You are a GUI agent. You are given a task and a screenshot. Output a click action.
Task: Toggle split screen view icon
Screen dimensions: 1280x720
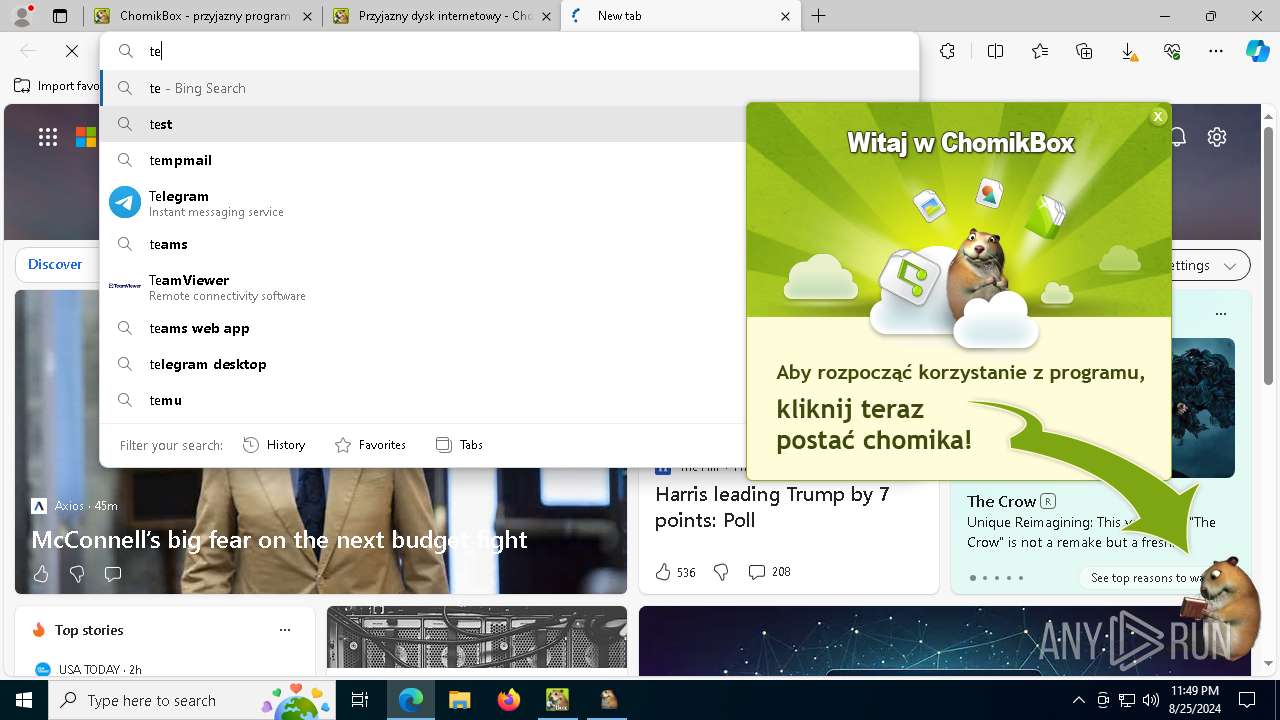(x=995, y=51)
